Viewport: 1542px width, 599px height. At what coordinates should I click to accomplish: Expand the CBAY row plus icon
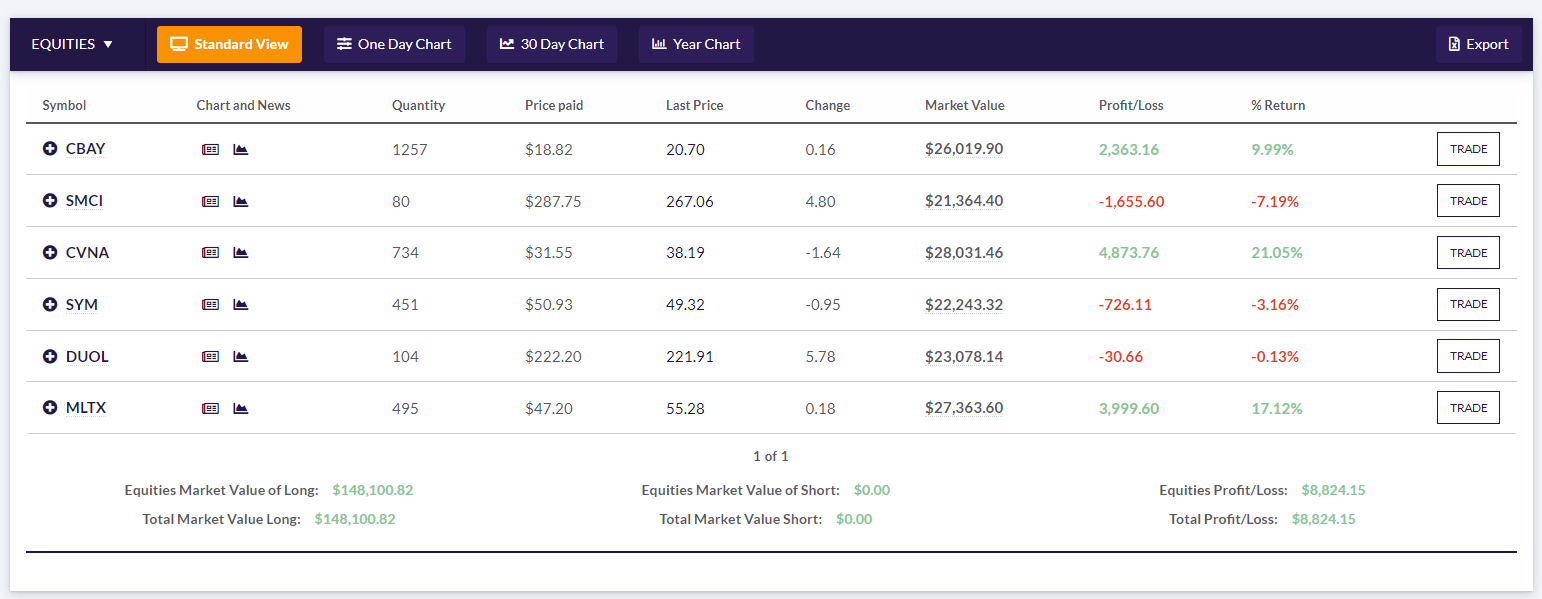click(x=50, y=149)
